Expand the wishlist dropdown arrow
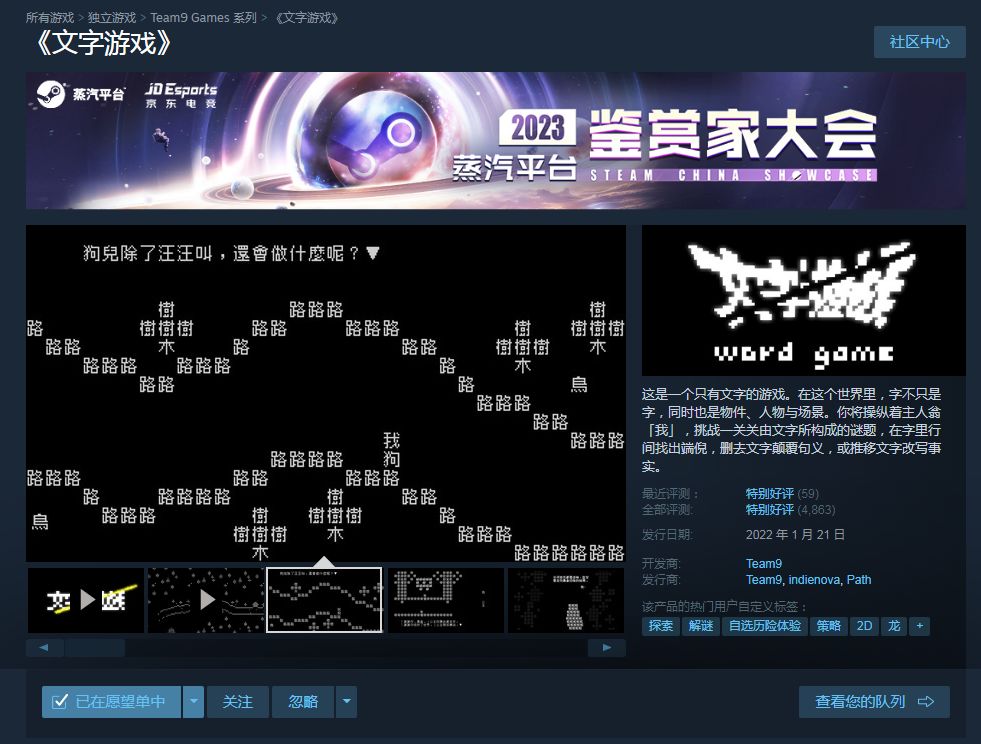This screenshot has width=981, height=744. pos(193,701)
